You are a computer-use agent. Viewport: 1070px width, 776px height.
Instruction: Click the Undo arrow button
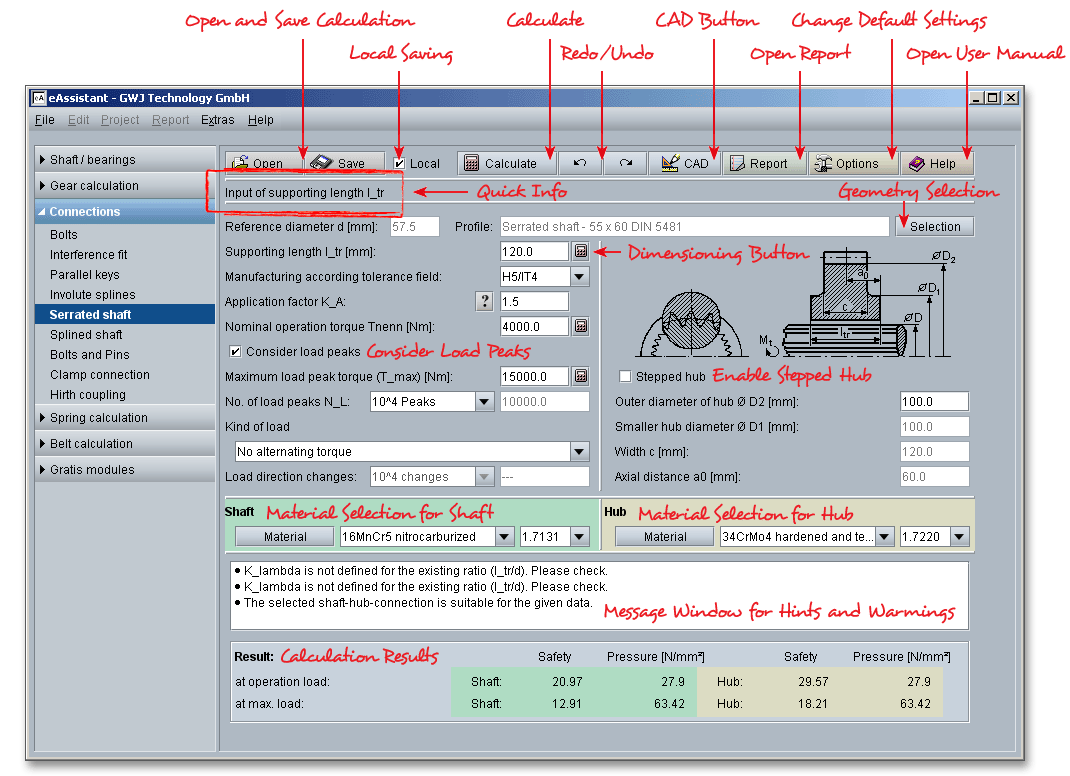point(580,163)
